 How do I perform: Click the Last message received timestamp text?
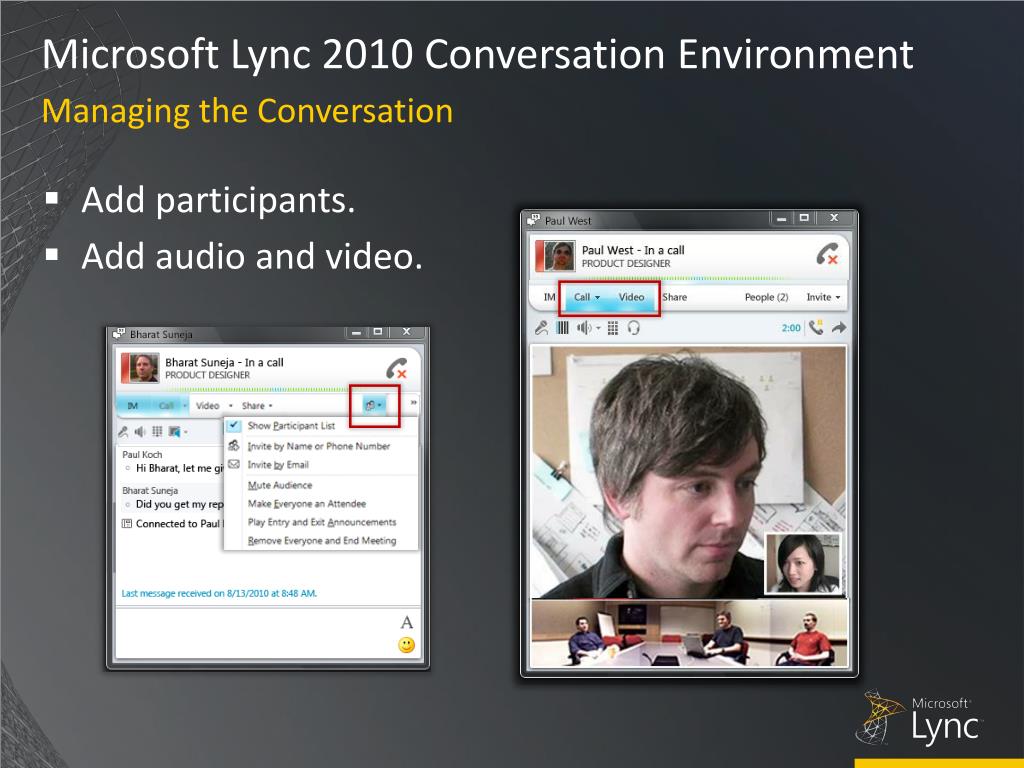point(219,594)
